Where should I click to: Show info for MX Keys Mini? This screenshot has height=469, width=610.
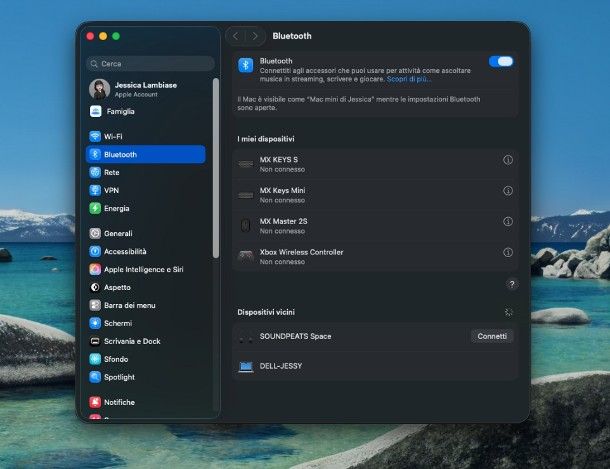tap(508, 191)
